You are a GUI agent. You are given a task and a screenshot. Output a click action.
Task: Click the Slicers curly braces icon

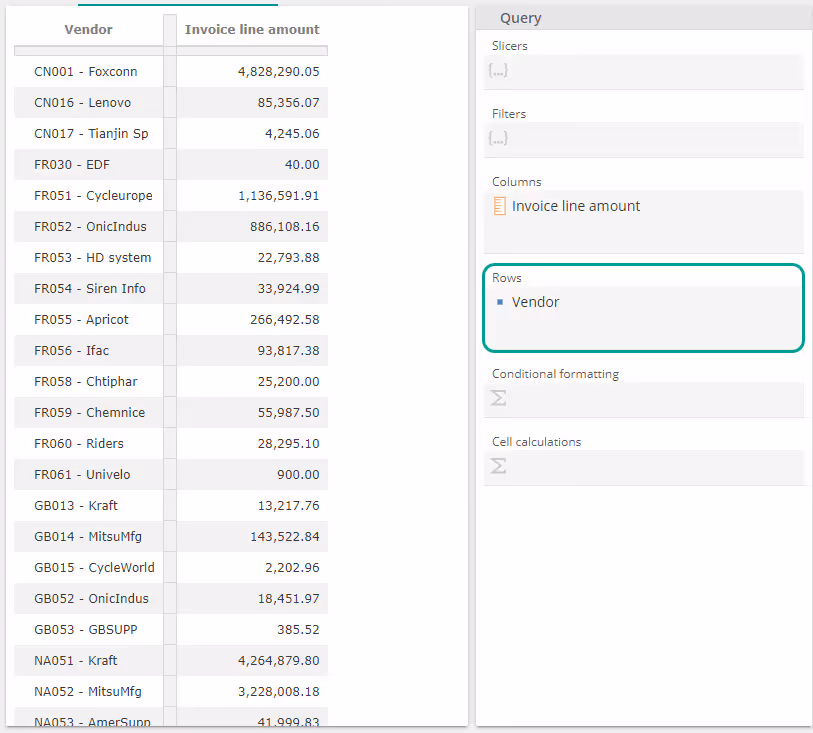click(x=498, y=71)
